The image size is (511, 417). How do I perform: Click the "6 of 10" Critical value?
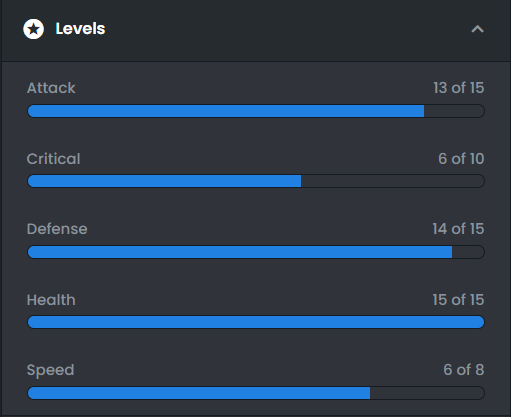tap(461, 159)
